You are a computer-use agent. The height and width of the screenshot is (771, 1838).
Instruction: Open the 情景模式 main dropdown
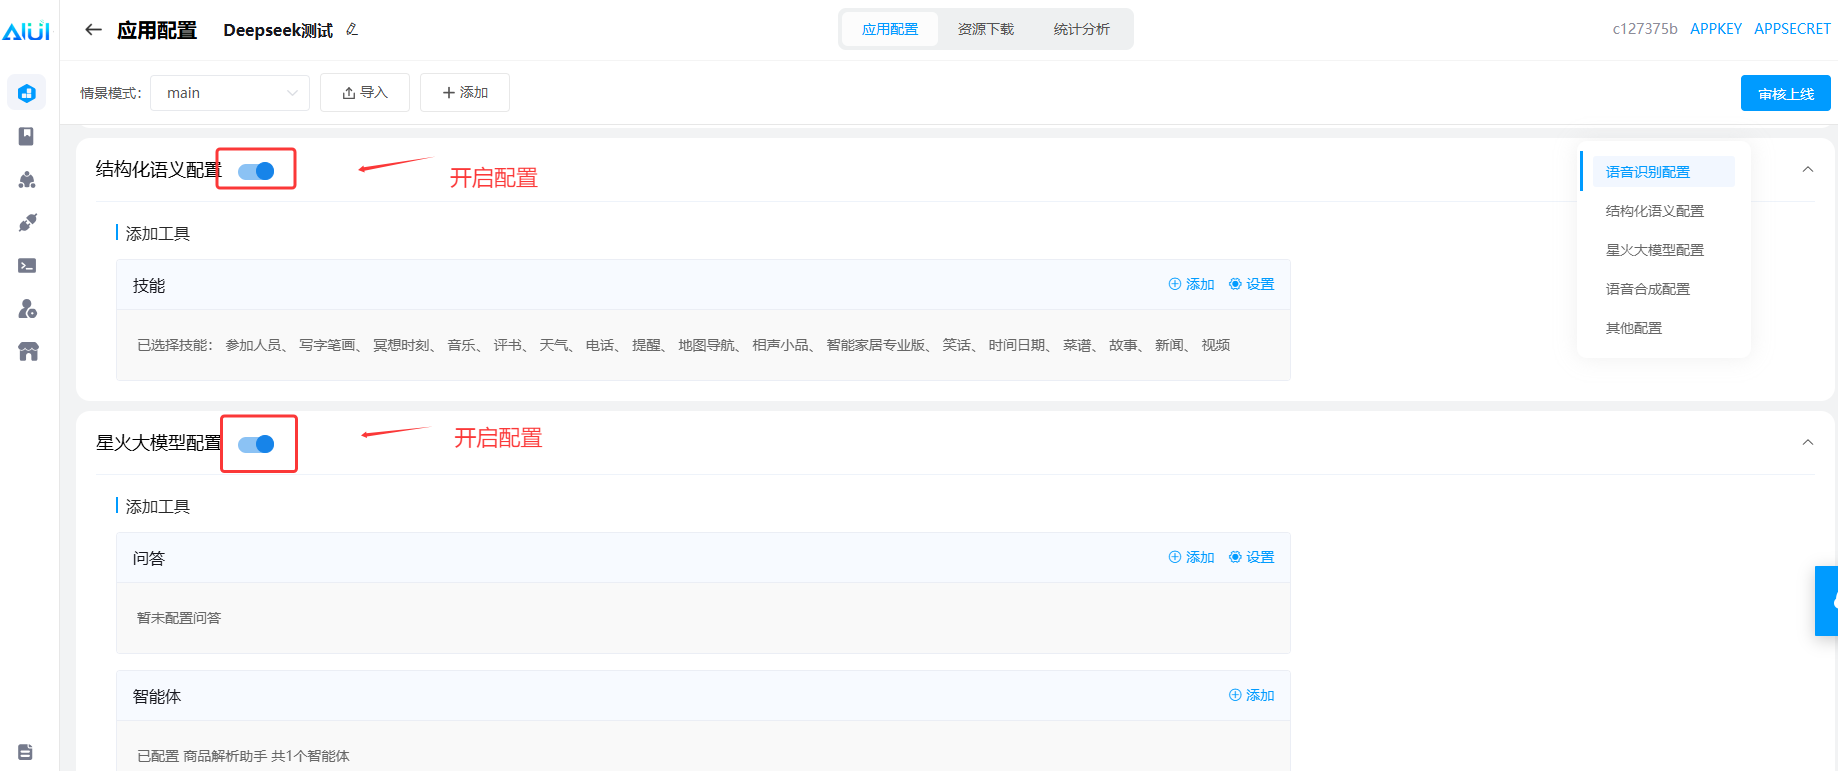230,93
